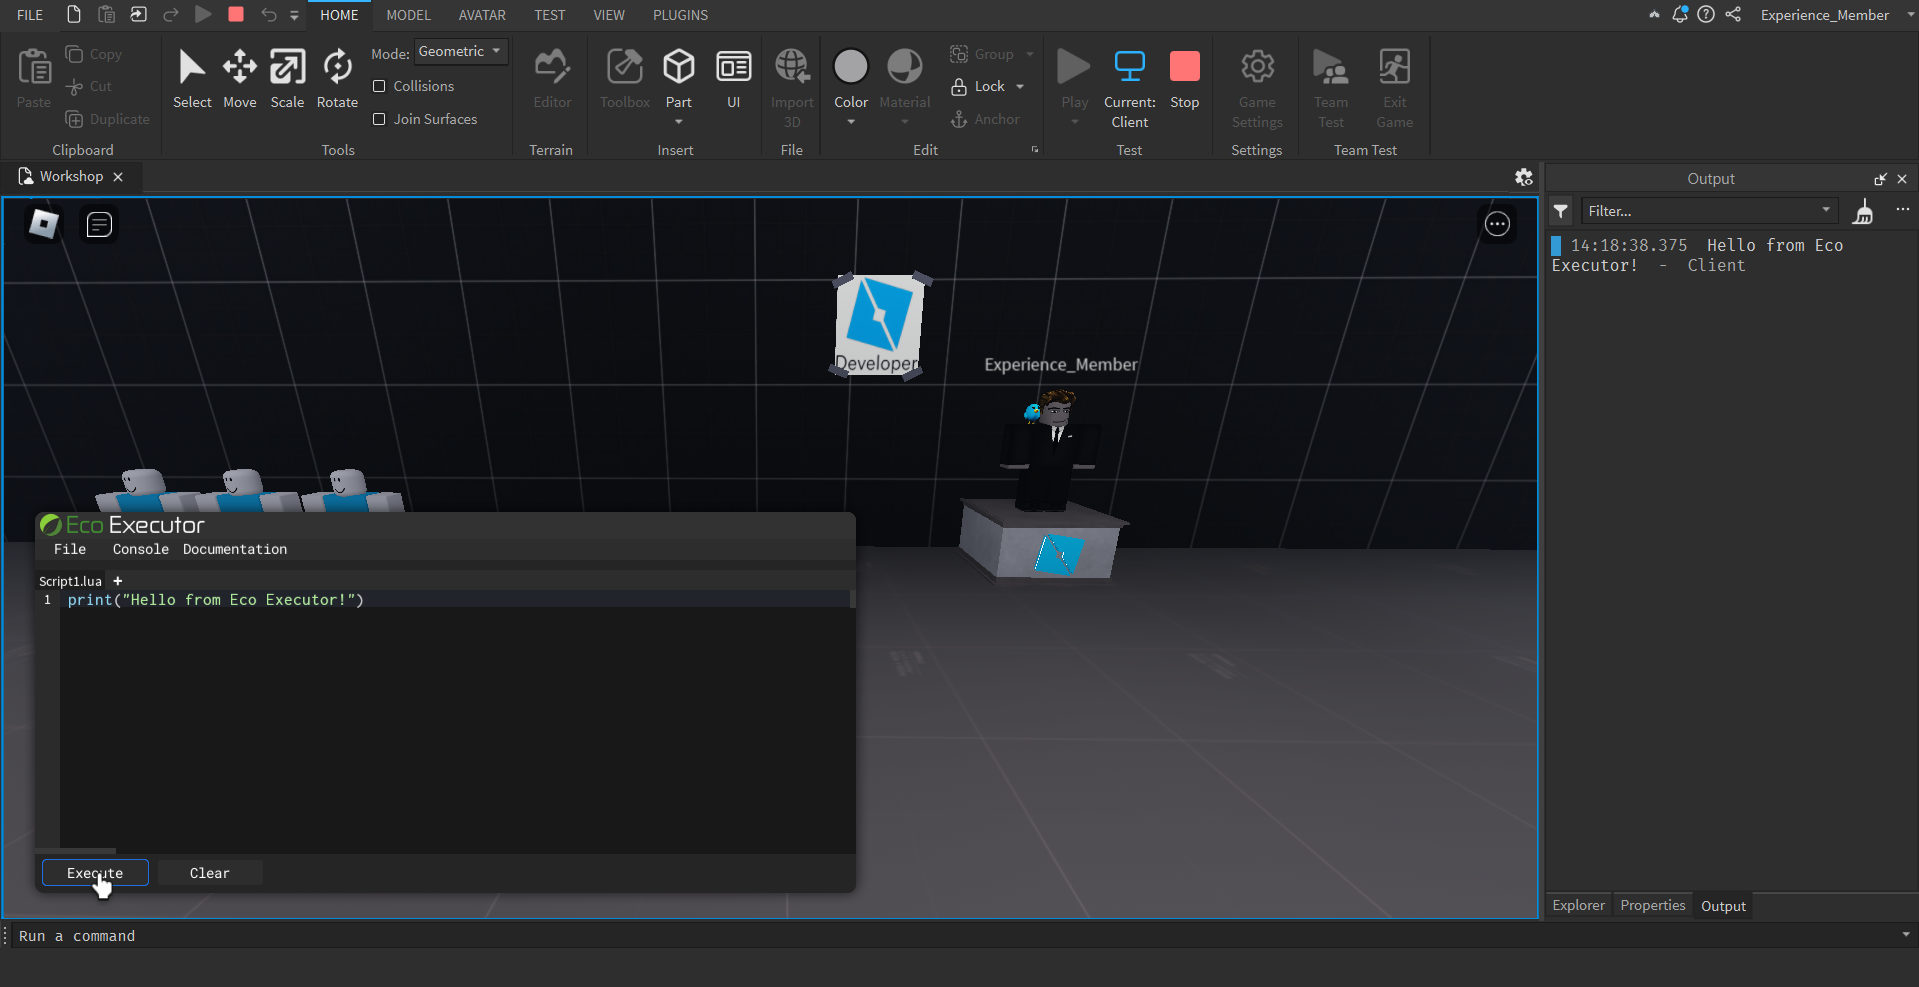Open the three-dot menu in viewport corner
This screenshot has height=987, width=1919.
coord(1497,224)
